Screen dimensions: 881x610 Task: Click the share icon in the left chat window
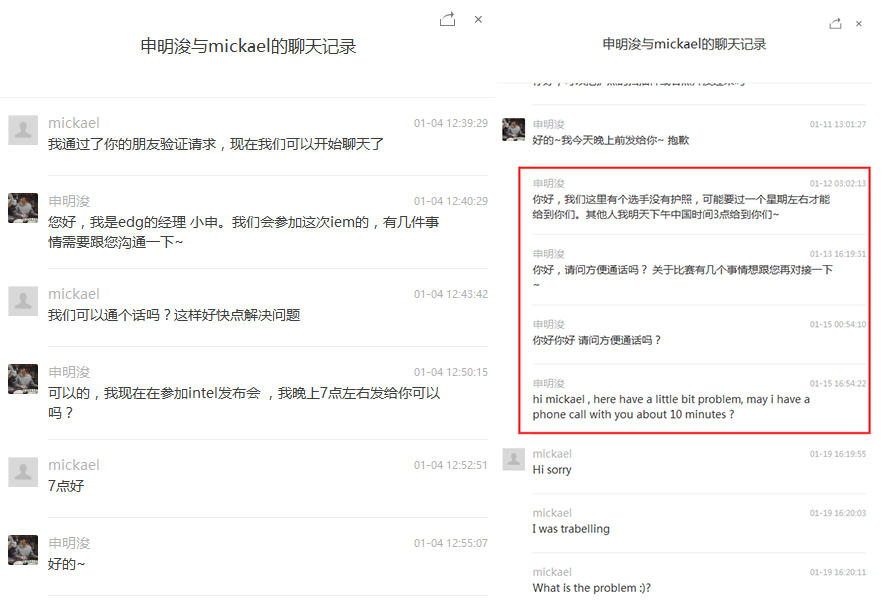[x=447, y=20]
